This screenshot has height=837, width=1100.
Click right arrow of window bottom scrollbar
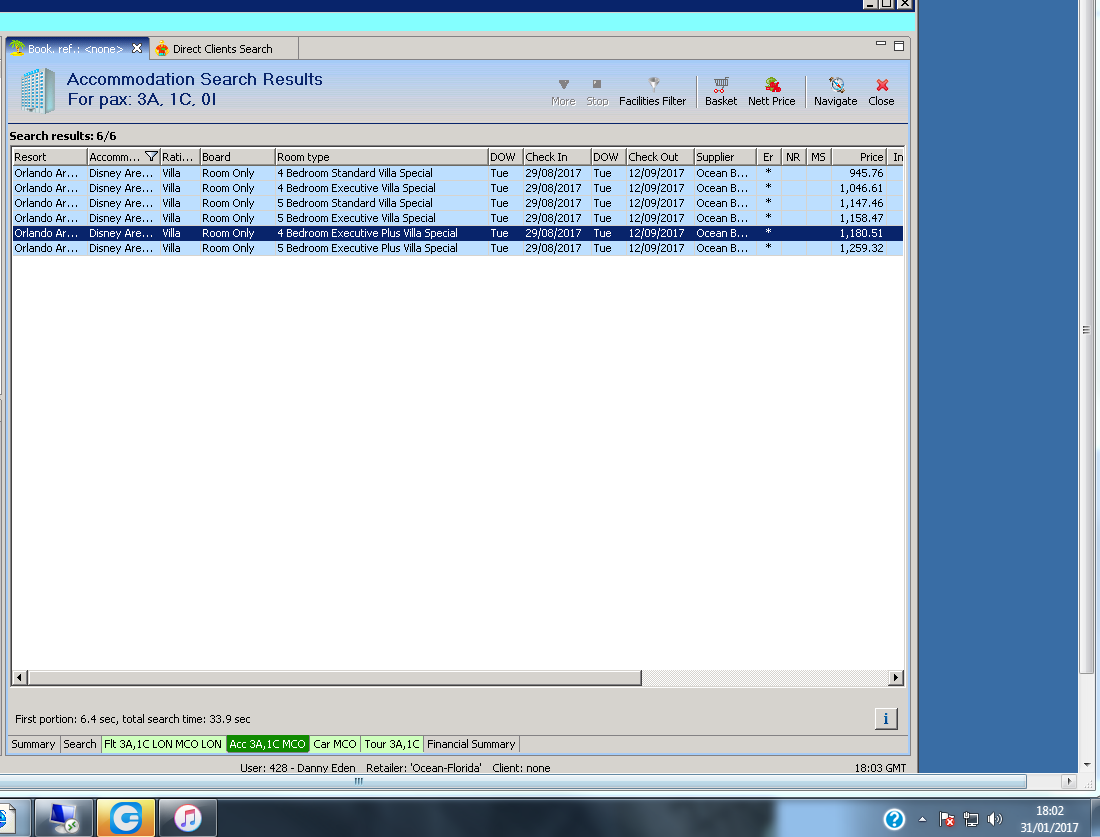[1069, 781]
